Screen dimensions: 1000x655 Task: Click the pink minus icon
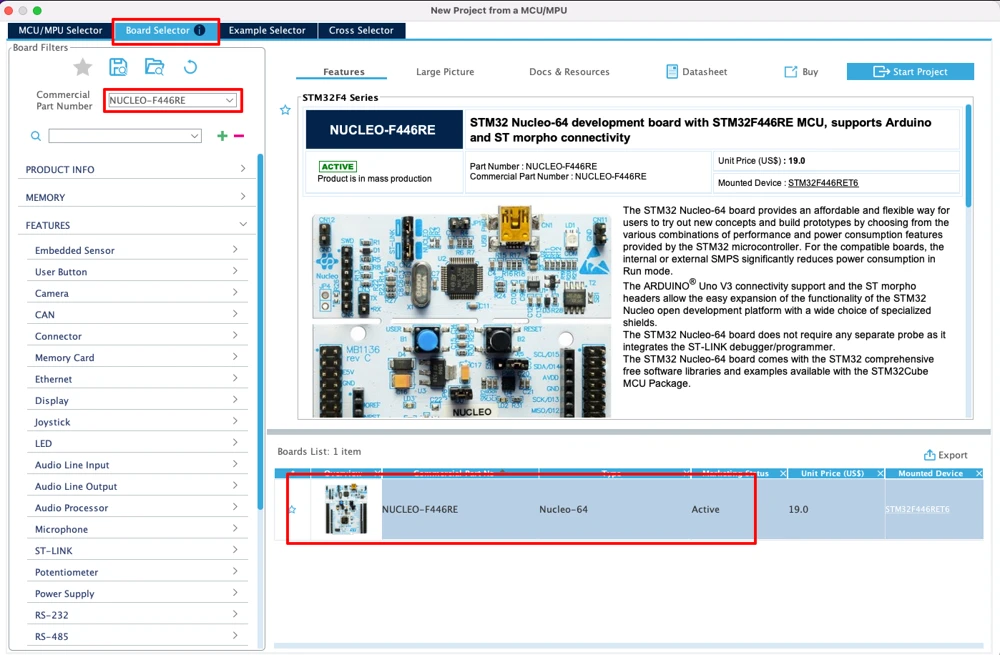tap(239, 136)
